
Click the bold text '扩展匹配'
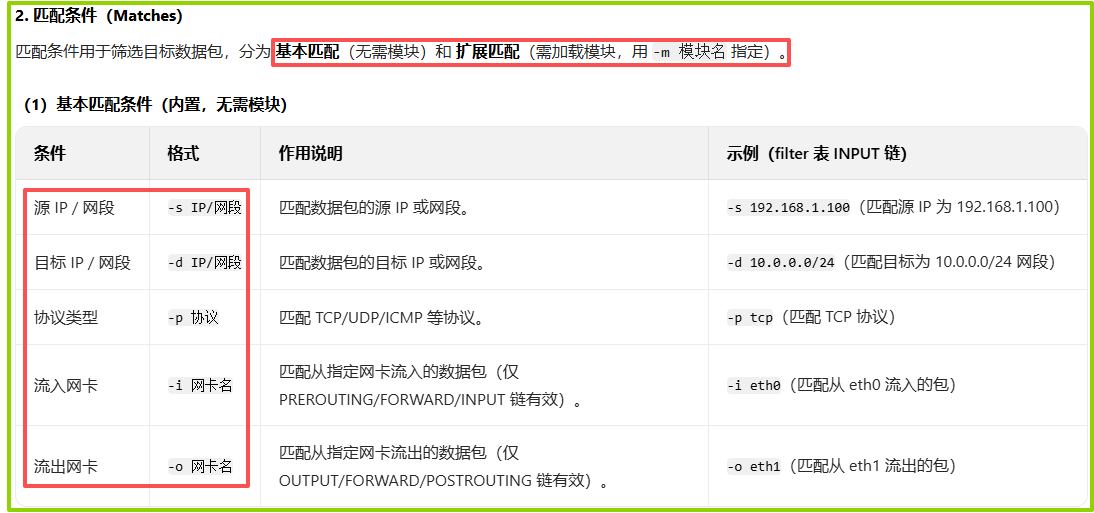(x=488, y=52)
